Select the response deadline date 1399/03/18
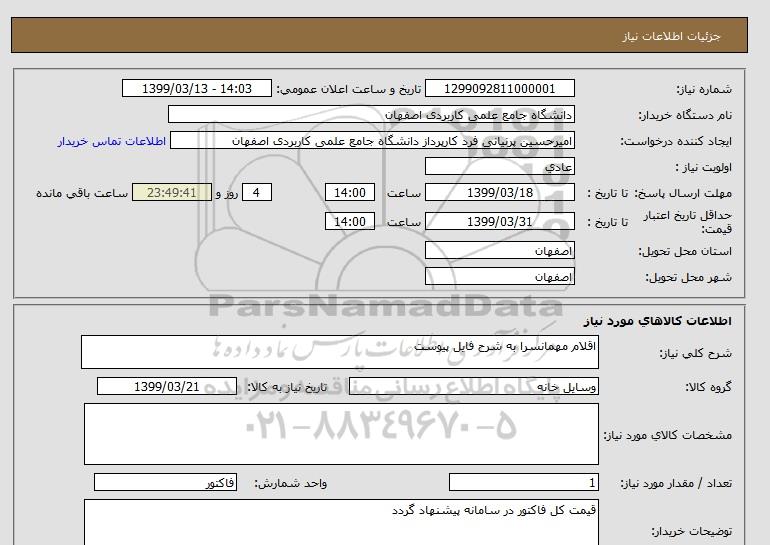 click(x=499, y=192)
